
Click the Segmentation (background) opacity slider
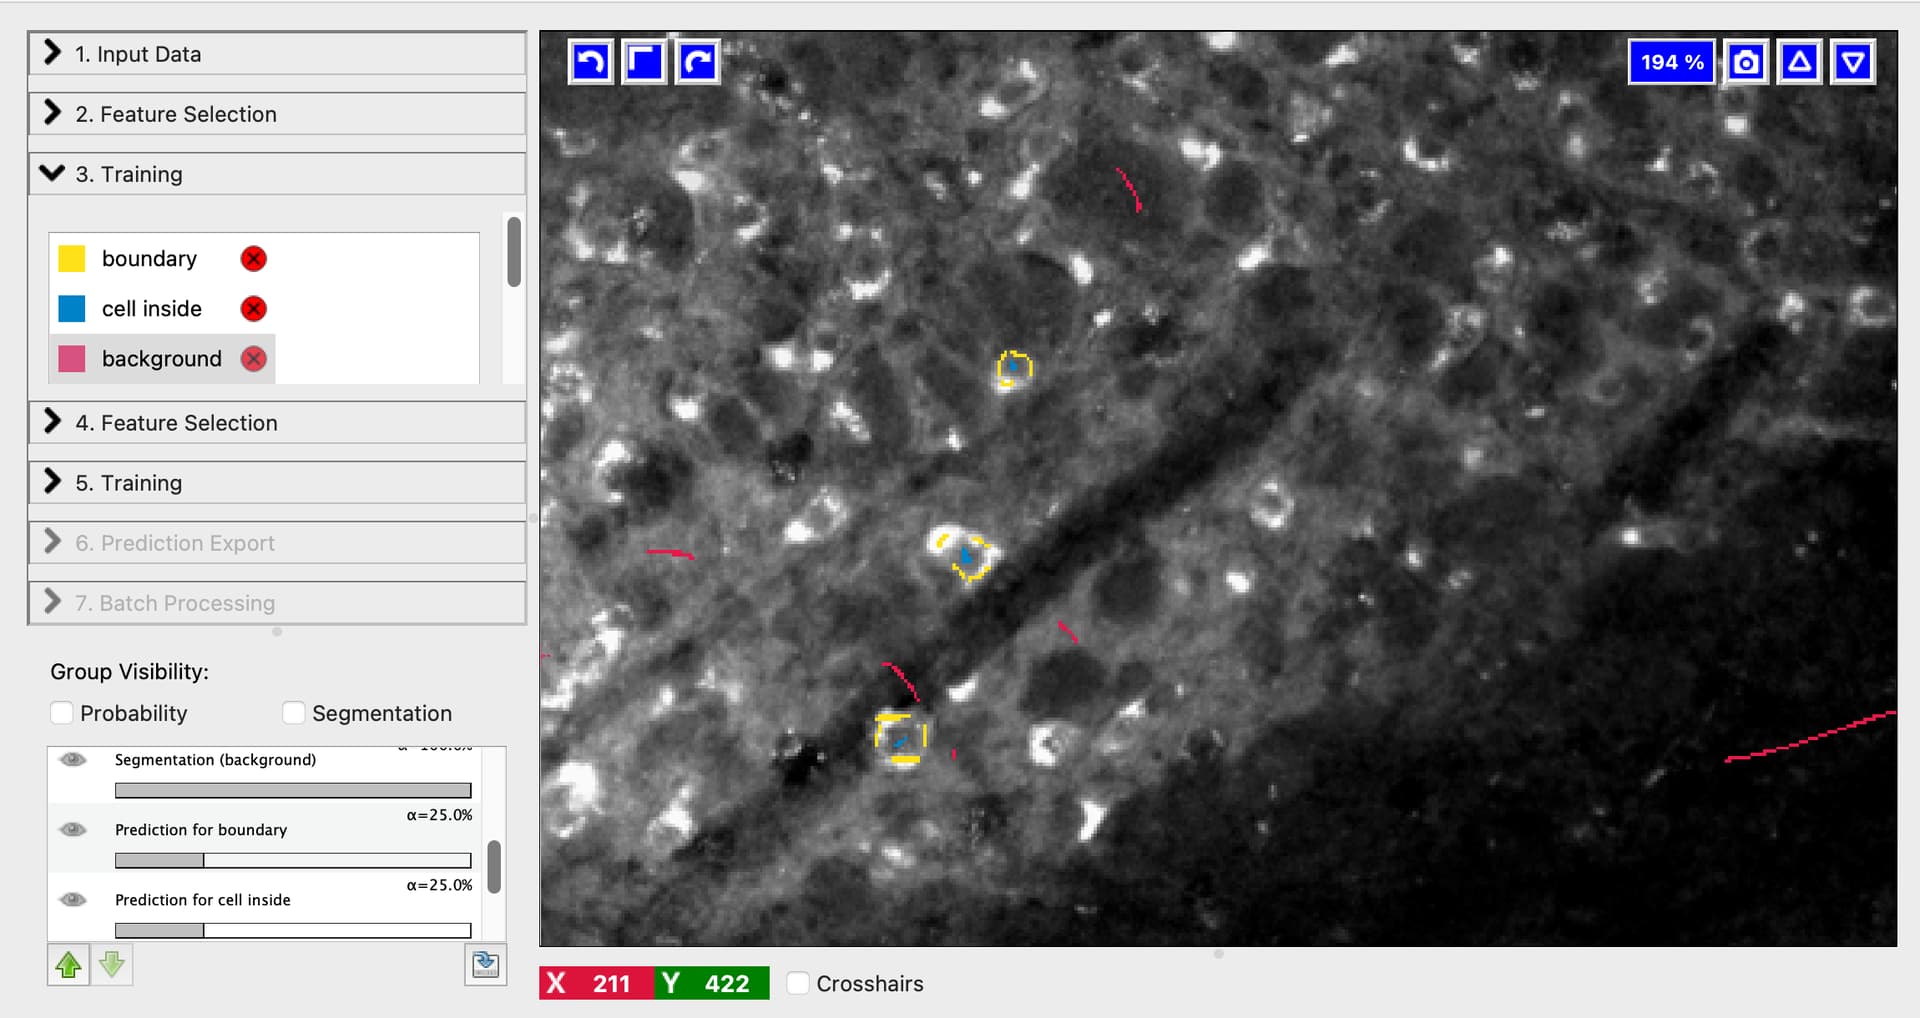click(293, 791)
